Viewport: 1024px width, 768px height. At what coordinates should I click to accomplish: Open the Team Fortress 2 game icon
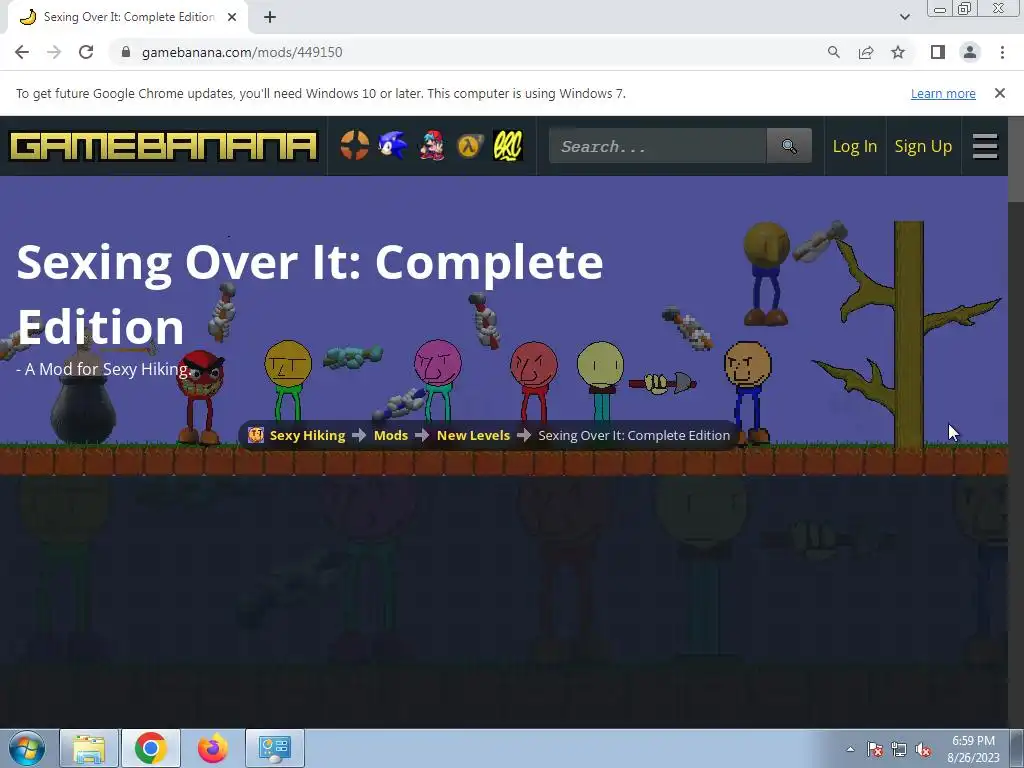[x=355, y=145]
